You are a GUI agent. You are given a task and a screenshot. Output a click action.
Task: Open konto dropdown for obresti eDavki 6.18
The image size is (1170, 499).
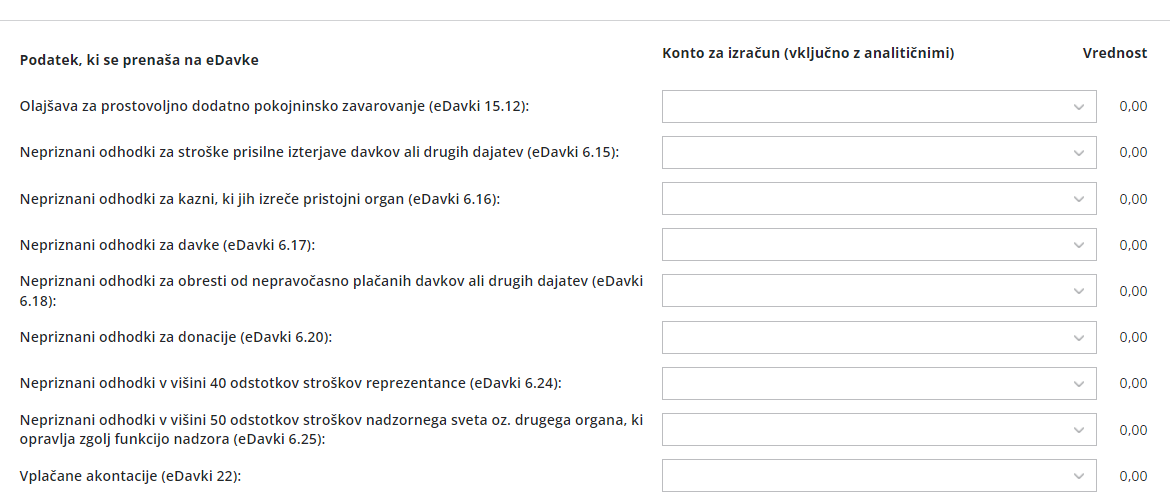click(x=879, y=291)
